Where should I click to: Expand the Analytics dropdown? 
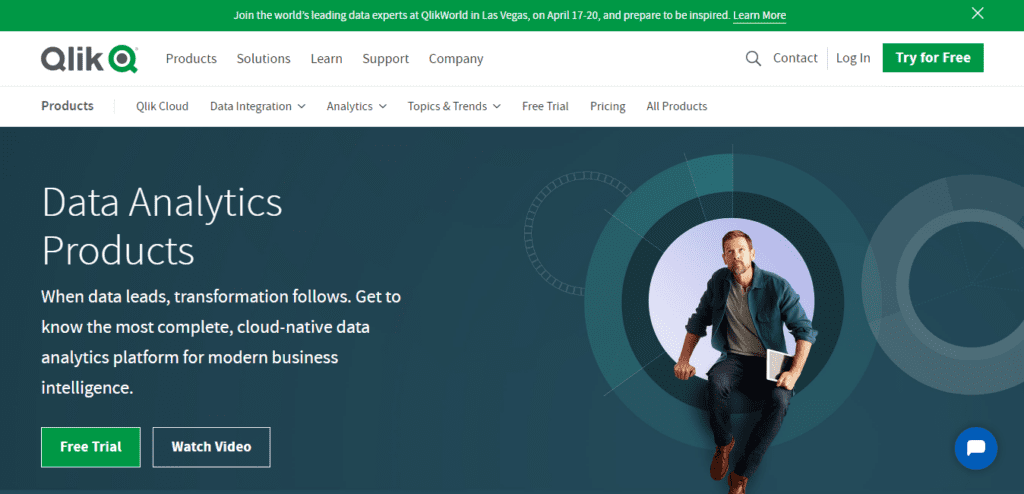tap(356, 106)
